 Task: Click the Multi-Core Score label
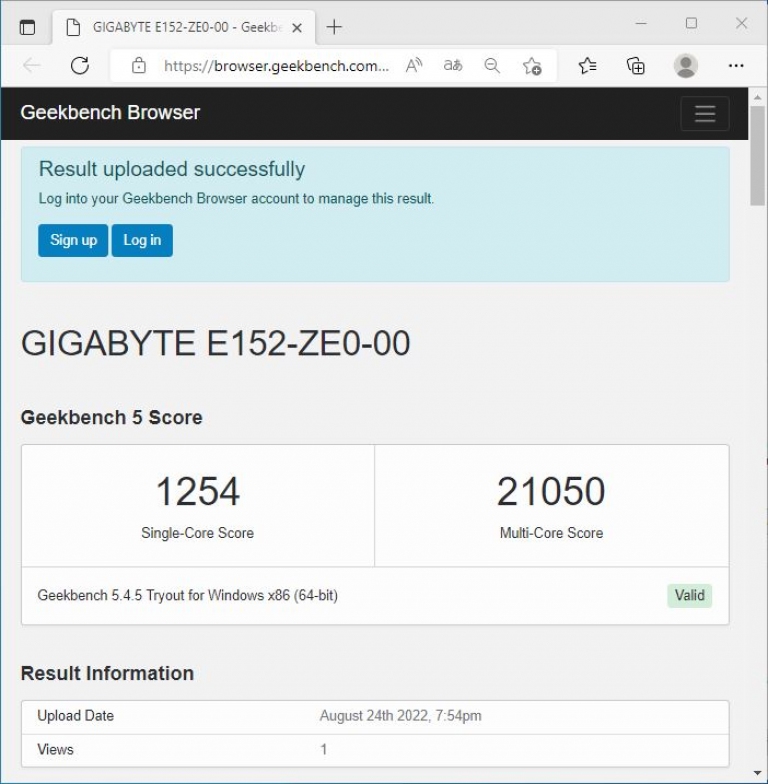[552, 533]
